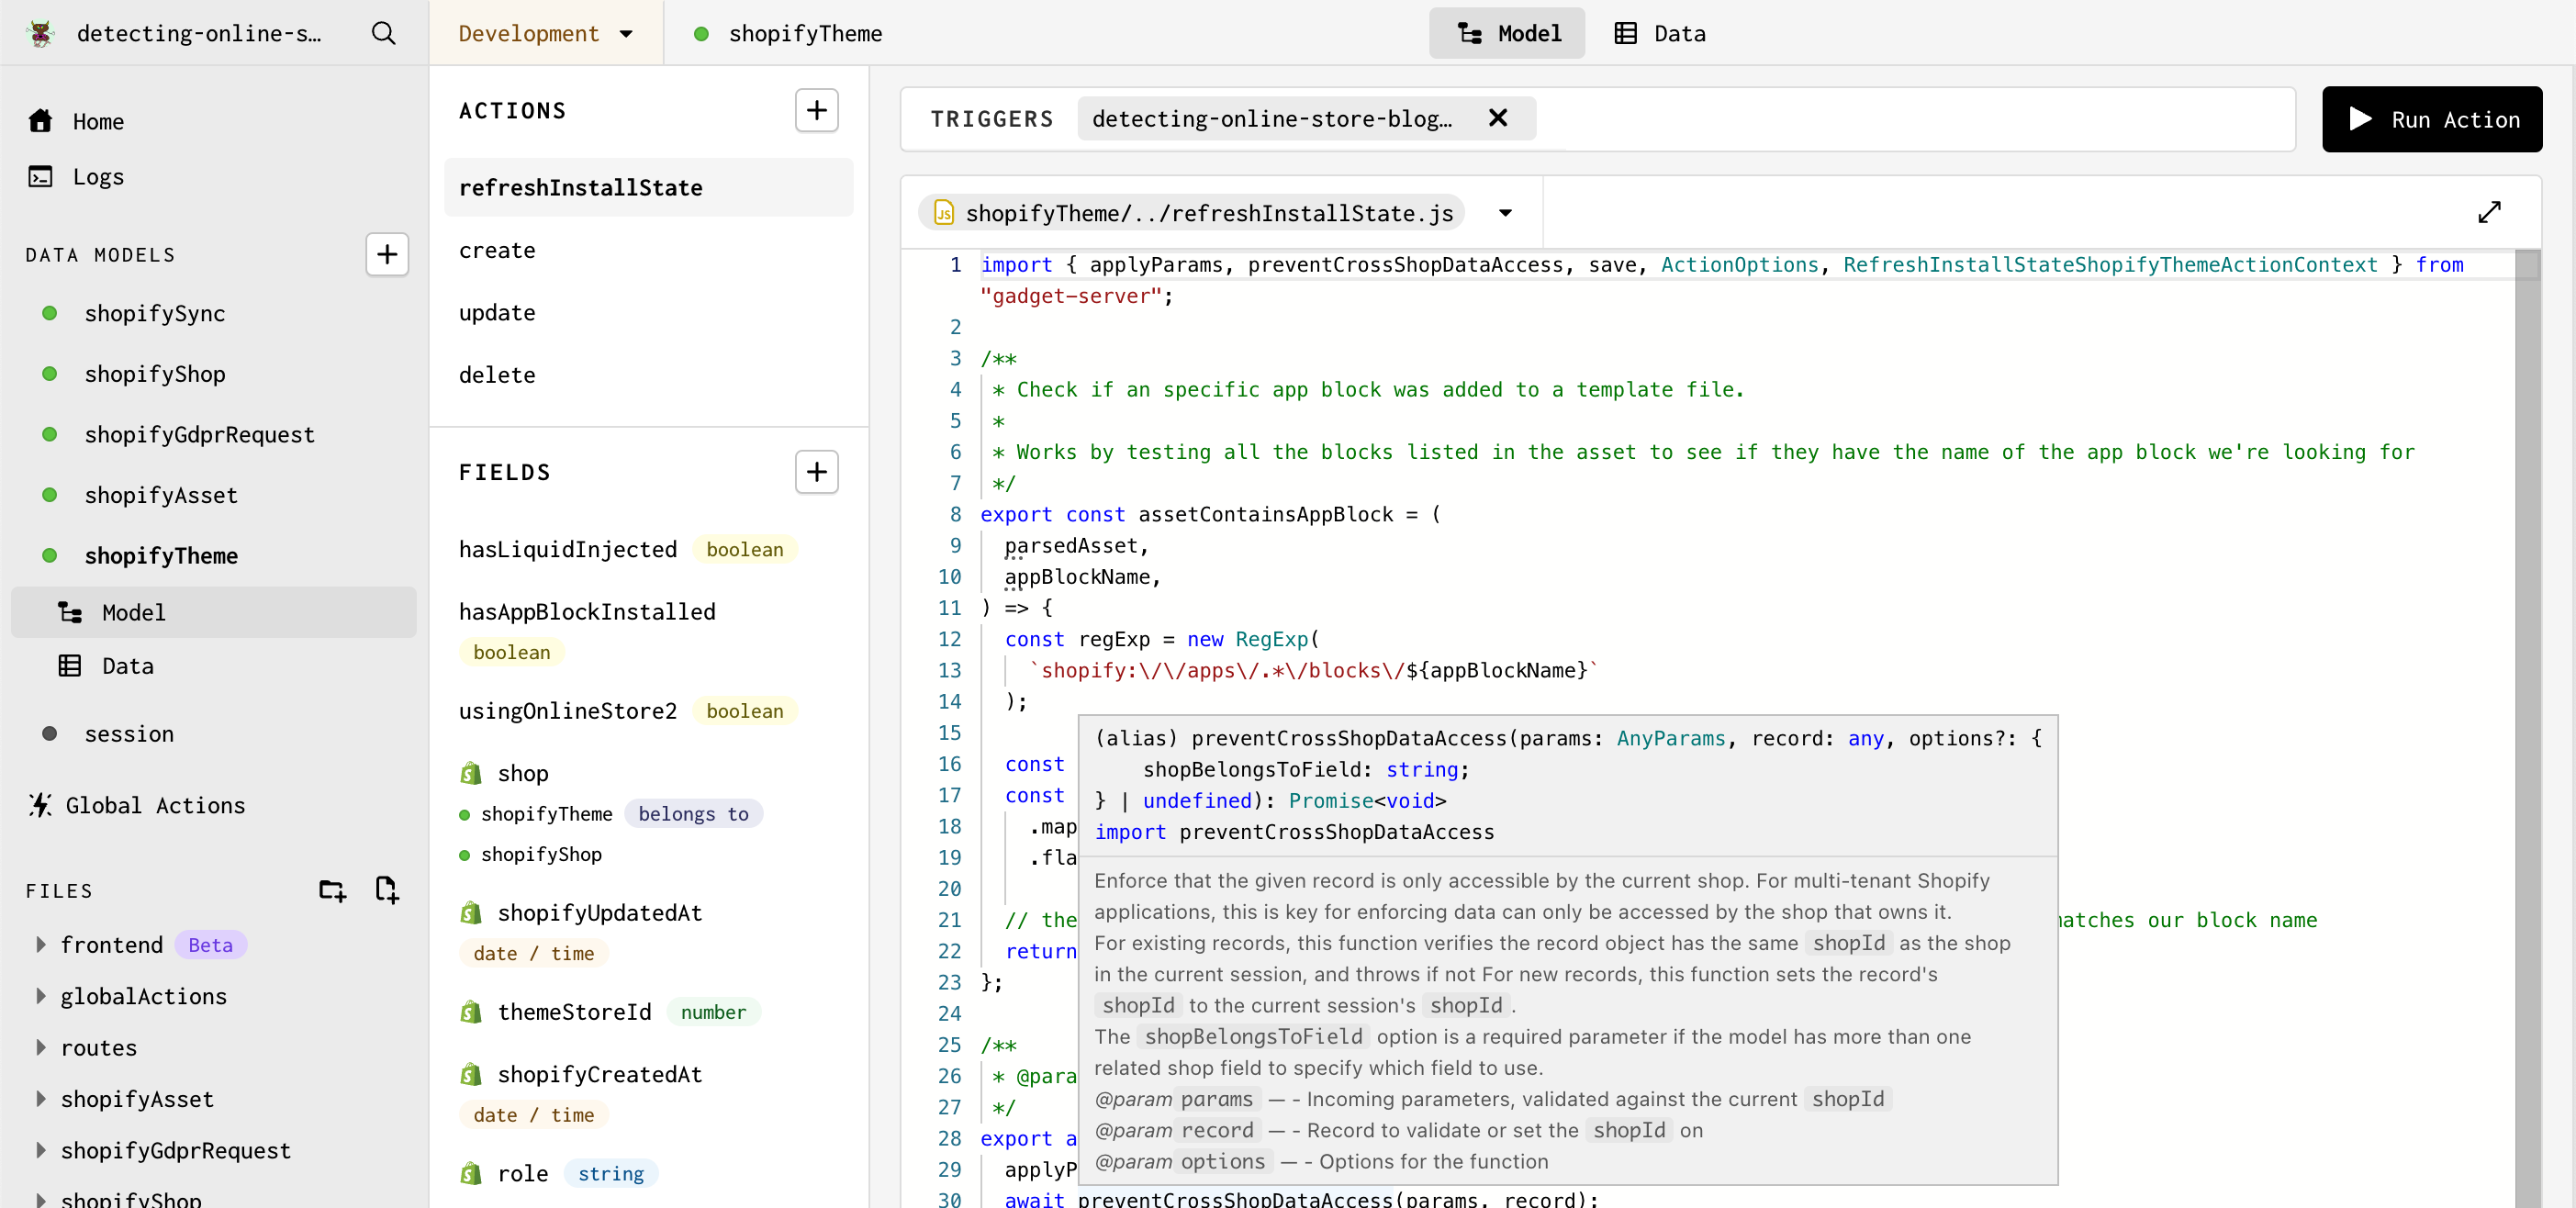
Task: Open the file selector dropdown arrow
Action: click(1505, 213)
